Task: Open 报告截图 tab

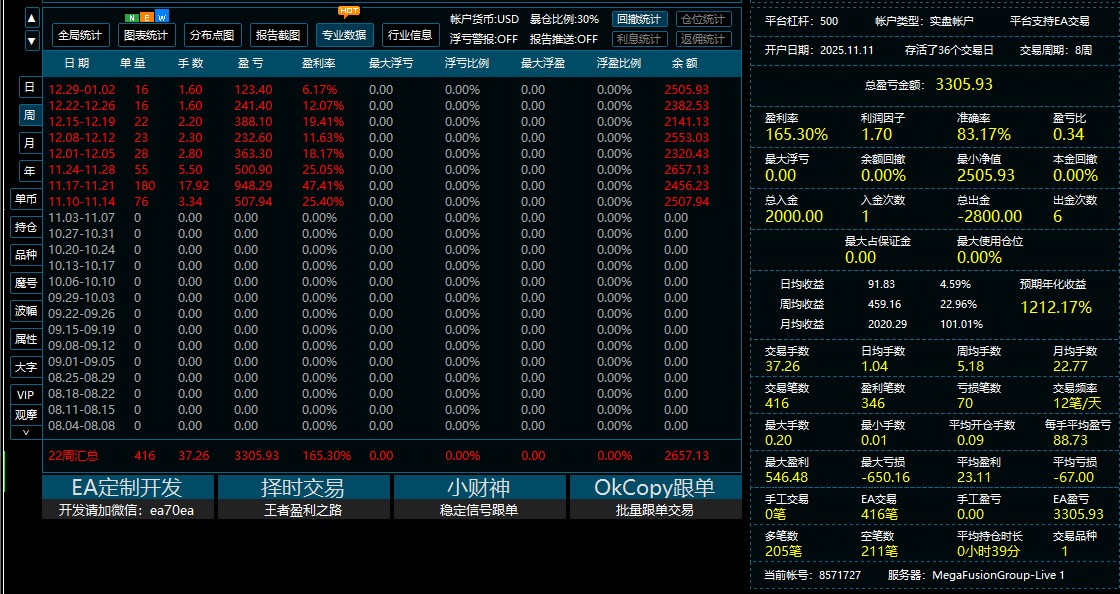Action: 278,35
